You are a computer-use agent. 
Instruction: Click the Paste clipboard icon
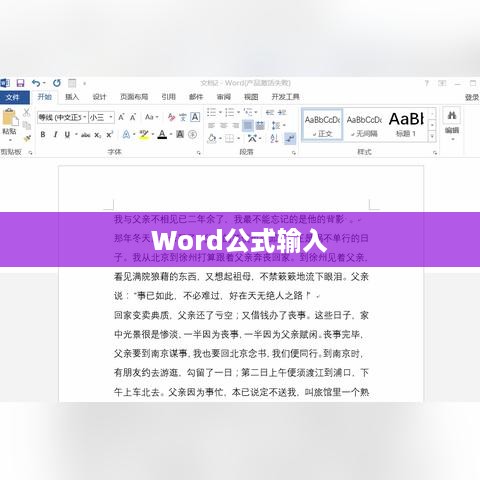(9, 118)
